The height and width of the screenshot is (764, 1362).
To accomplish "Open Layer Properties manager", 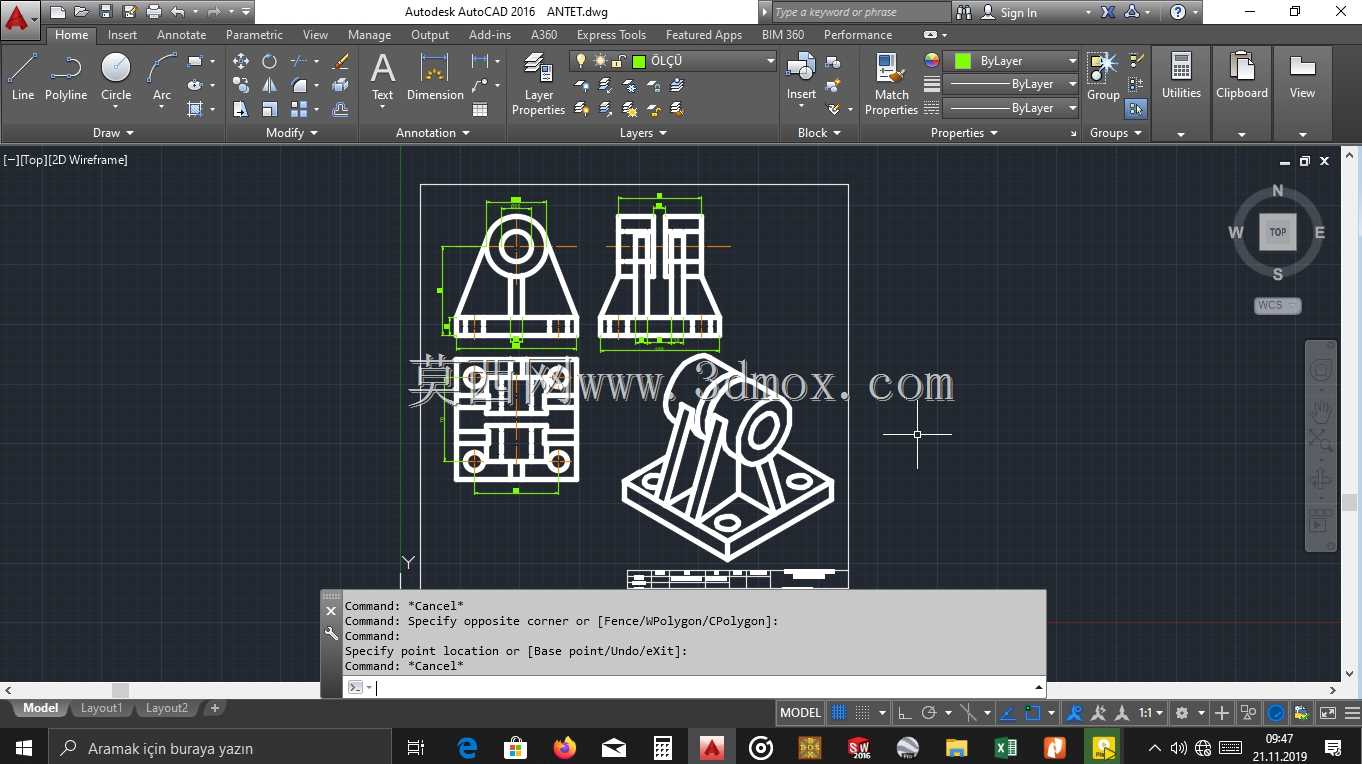I will pos(538,85).
